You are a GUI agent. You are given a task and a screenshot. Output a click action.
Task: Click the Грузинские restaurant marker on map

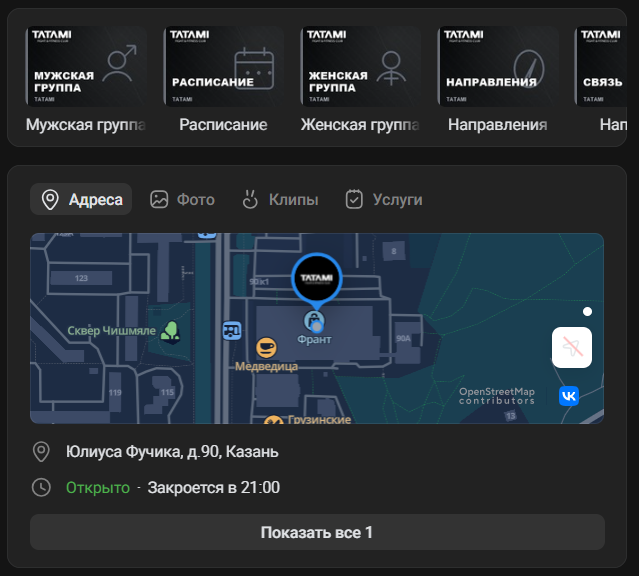click(x=273, y=420)
